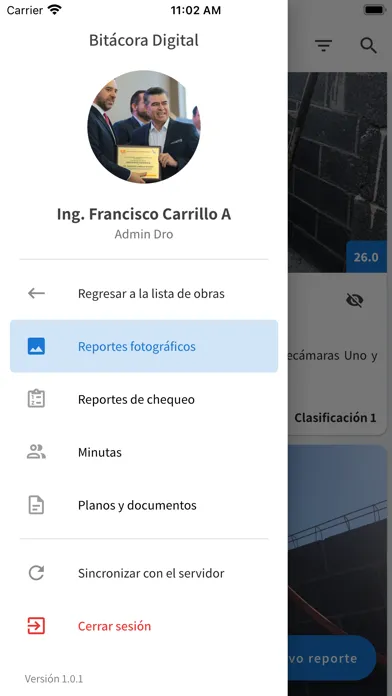Tap the nuevo reporte floating button

(332, 658)
